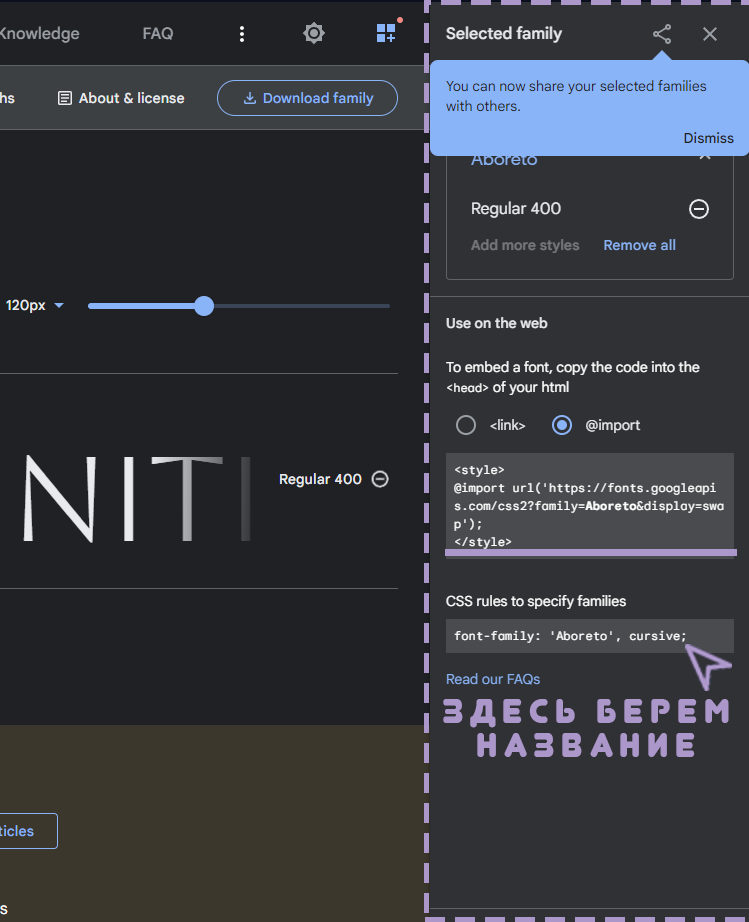
Task: Click Download family button
Action: point(307,98)
